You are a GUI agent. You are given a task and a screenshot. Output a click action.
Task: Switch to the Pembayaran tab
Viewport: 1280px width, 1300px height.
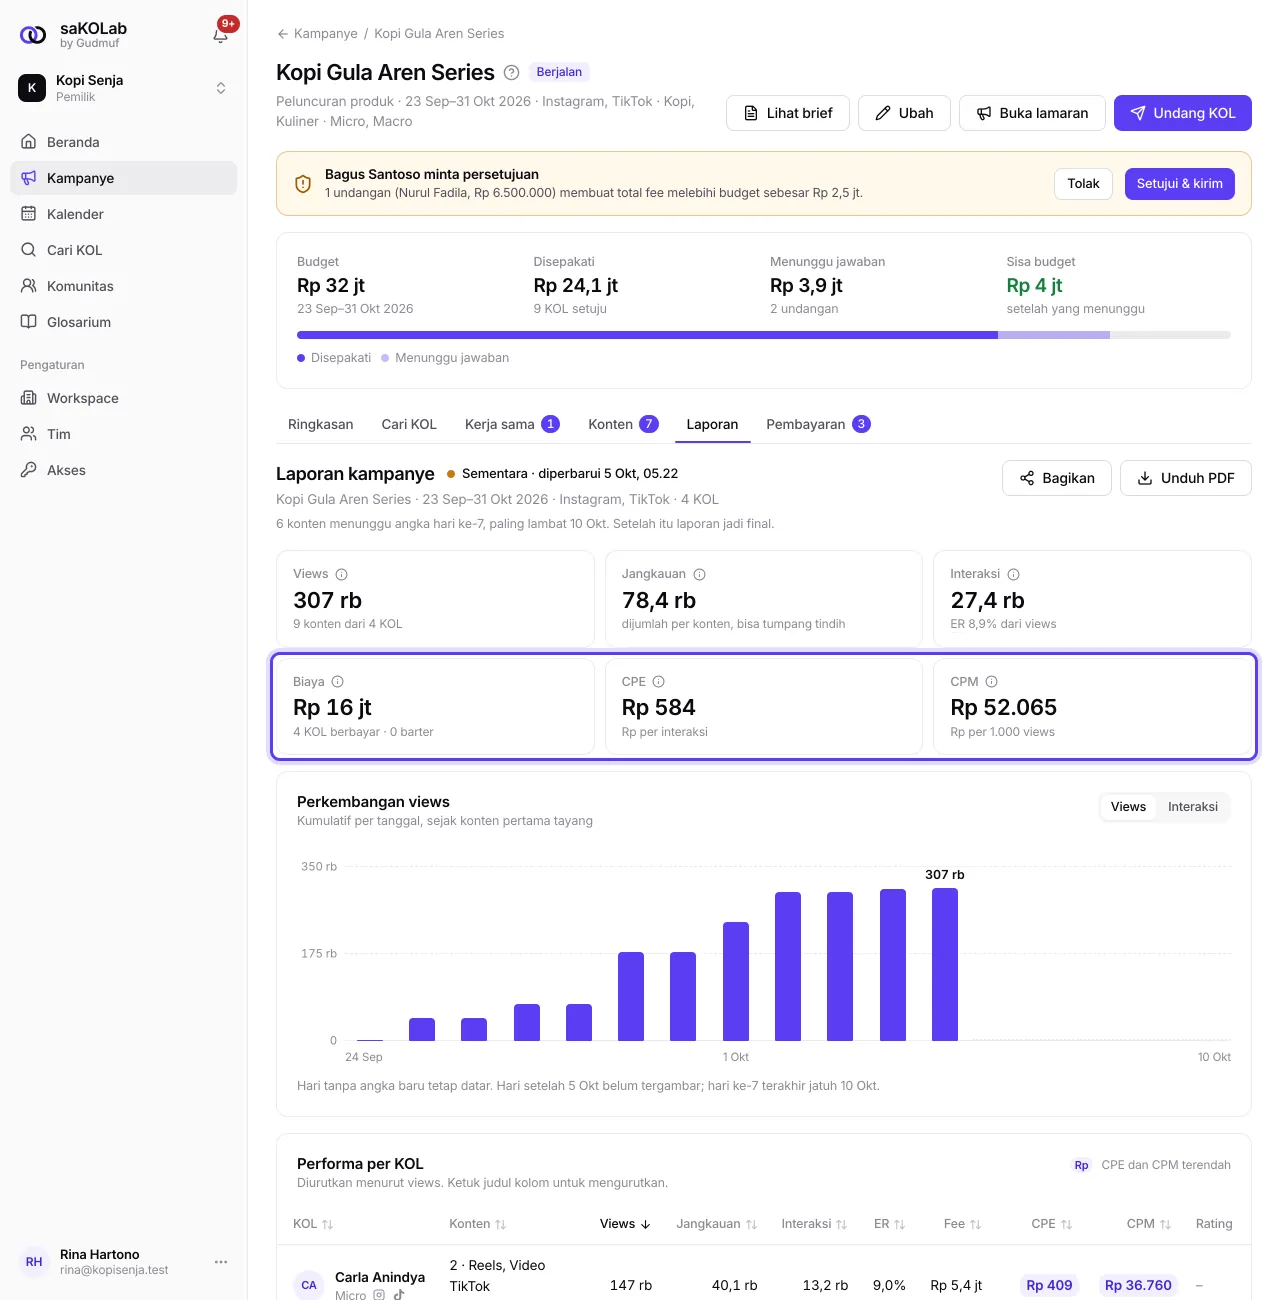pyautogui.click(x=818, y=424)
